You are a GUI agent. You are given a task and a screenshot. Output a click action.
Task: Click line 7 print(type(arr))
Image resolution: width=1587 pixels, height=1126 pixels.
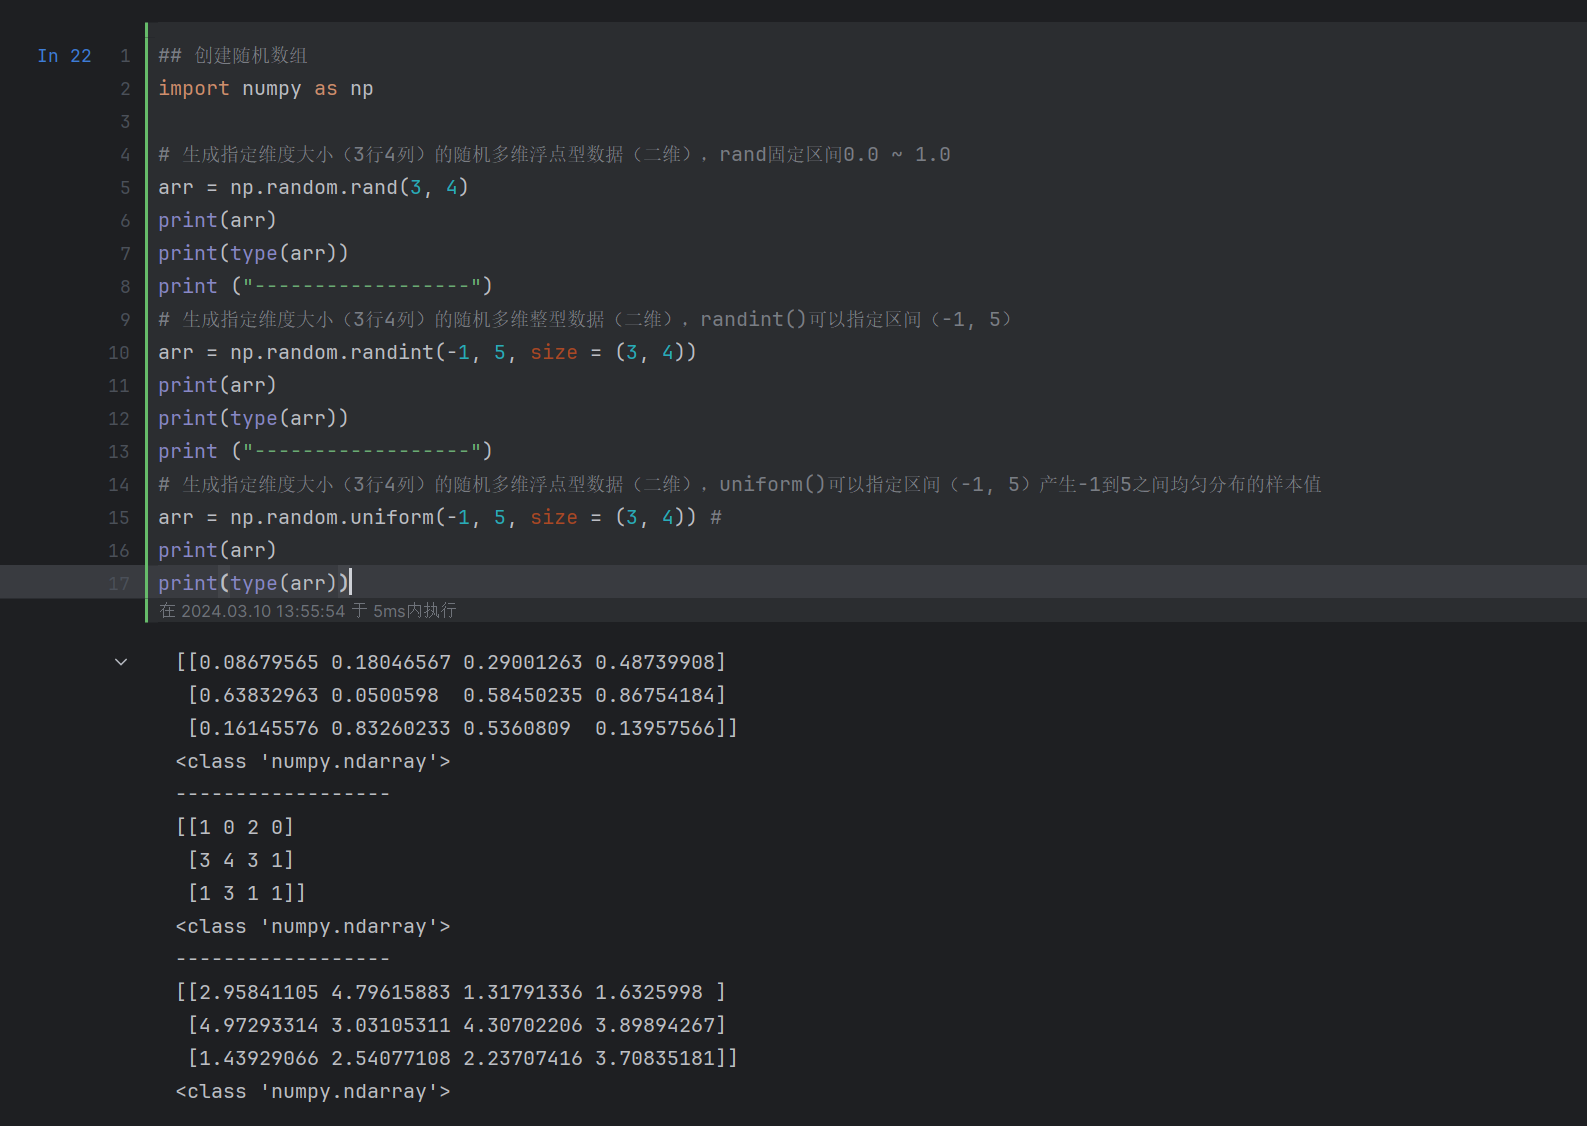pyautogui.click(x=253, y=254)
